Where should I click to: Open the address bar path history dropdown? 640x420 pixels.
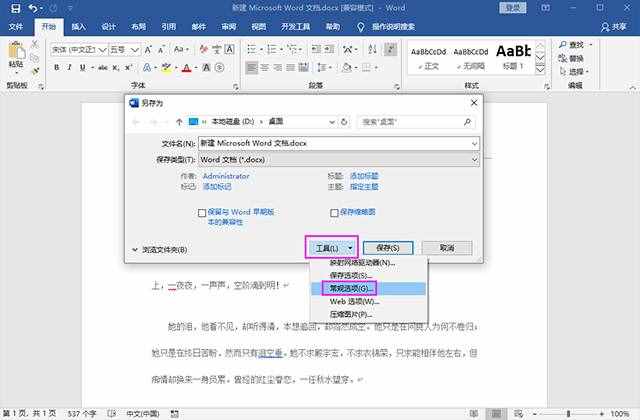tap(332, 122)
